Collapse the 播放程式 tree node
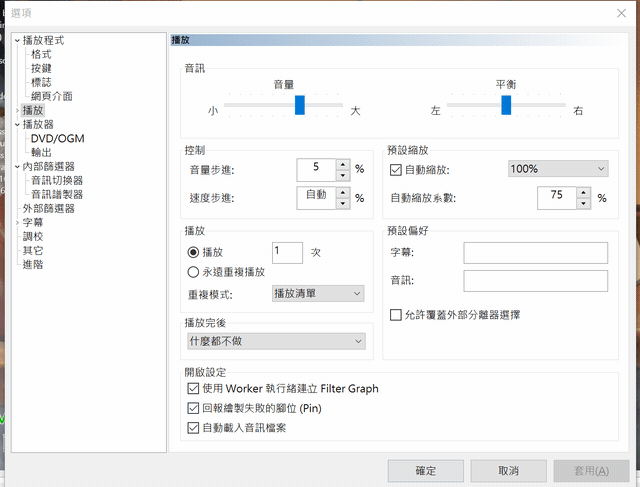Viewport: 640px width, 487px height. pos(17,41)
